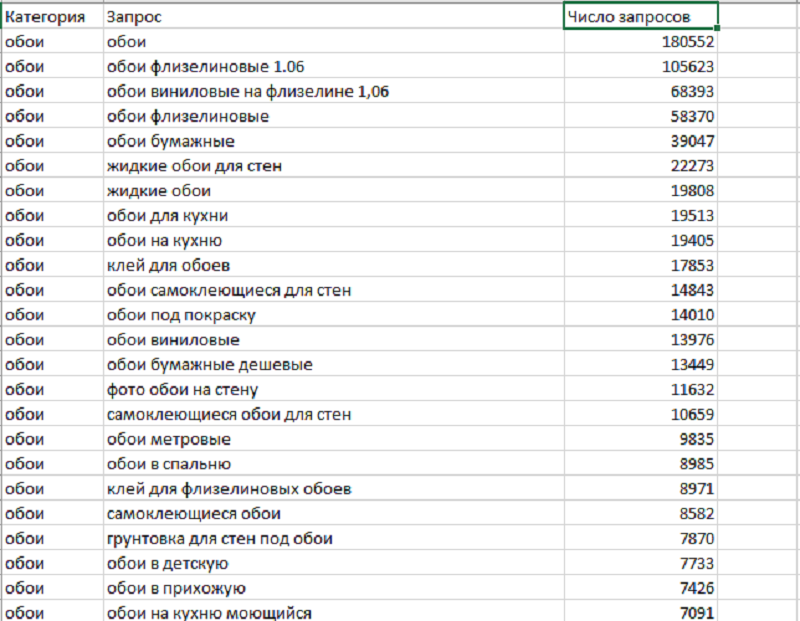Viewport: 800px width, 621px height.
Task: Select the "обои флизелиновые 1.06" cell
Action: click(333, 67)
